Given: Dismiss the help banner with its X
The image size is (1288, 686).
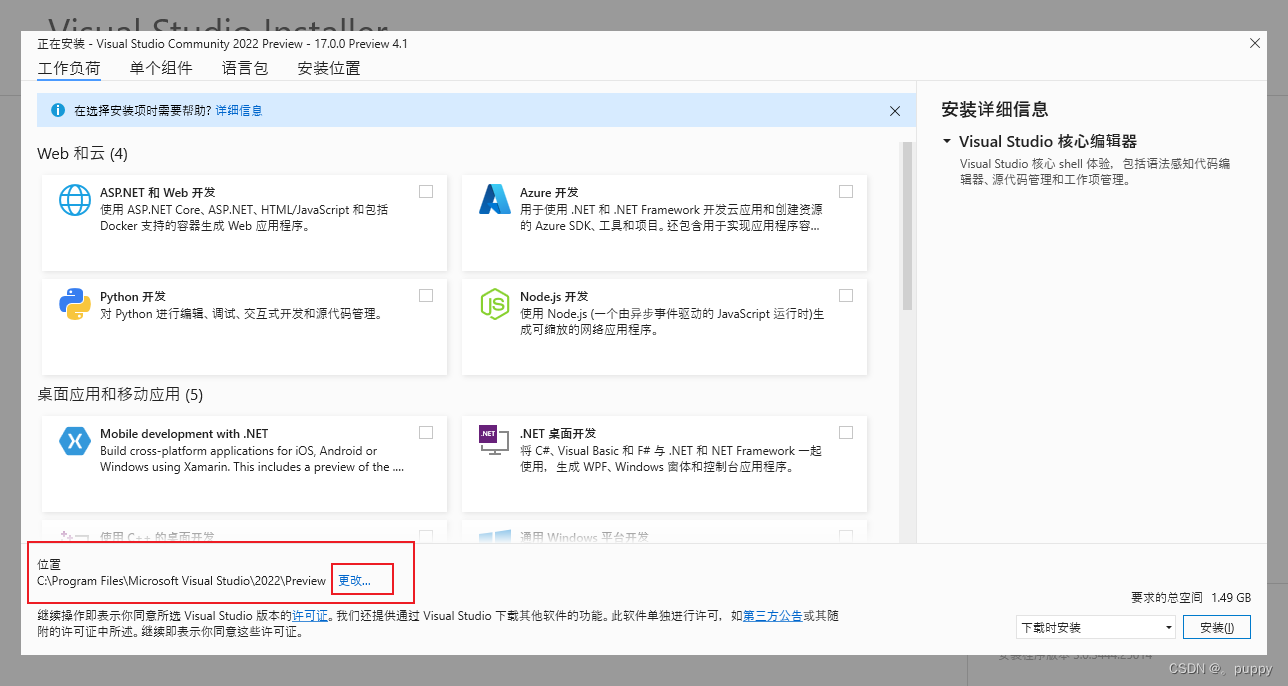Looking at the screenshot, I should [x=895, y=110].
